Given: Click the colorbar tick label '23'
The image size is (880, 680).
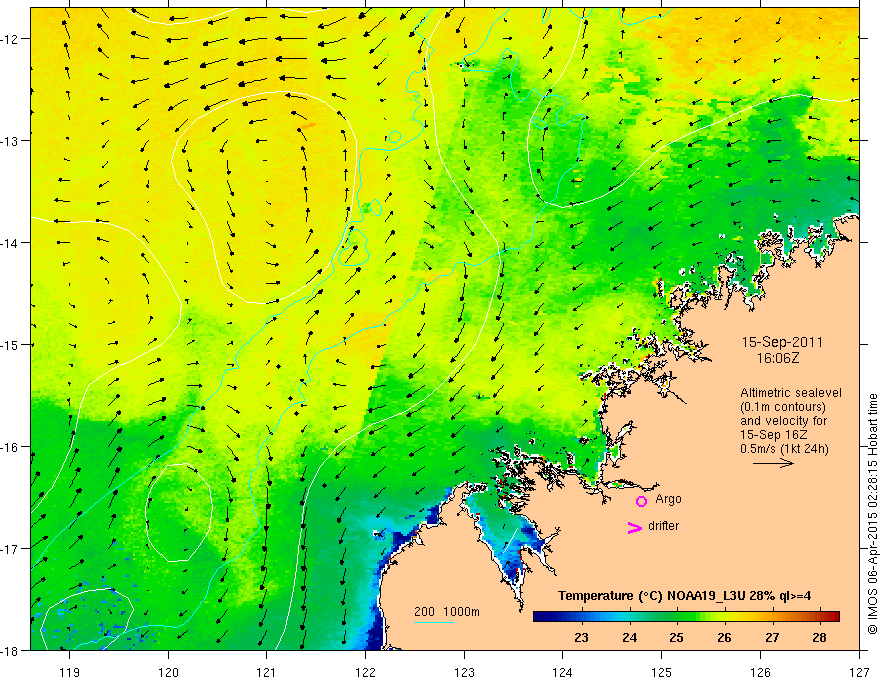Looking at the screenshot, I should tap(581, 637).
